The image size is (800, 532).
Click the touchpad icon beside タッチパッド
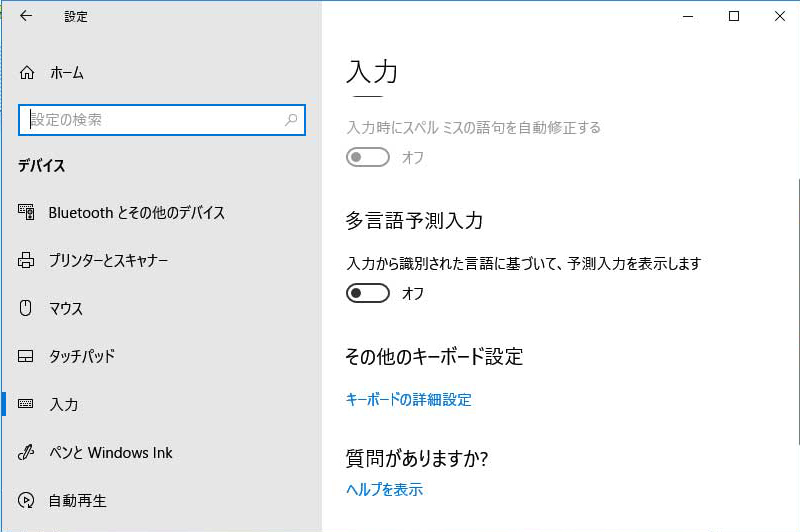pyautogui.click(x=27, y=357)
